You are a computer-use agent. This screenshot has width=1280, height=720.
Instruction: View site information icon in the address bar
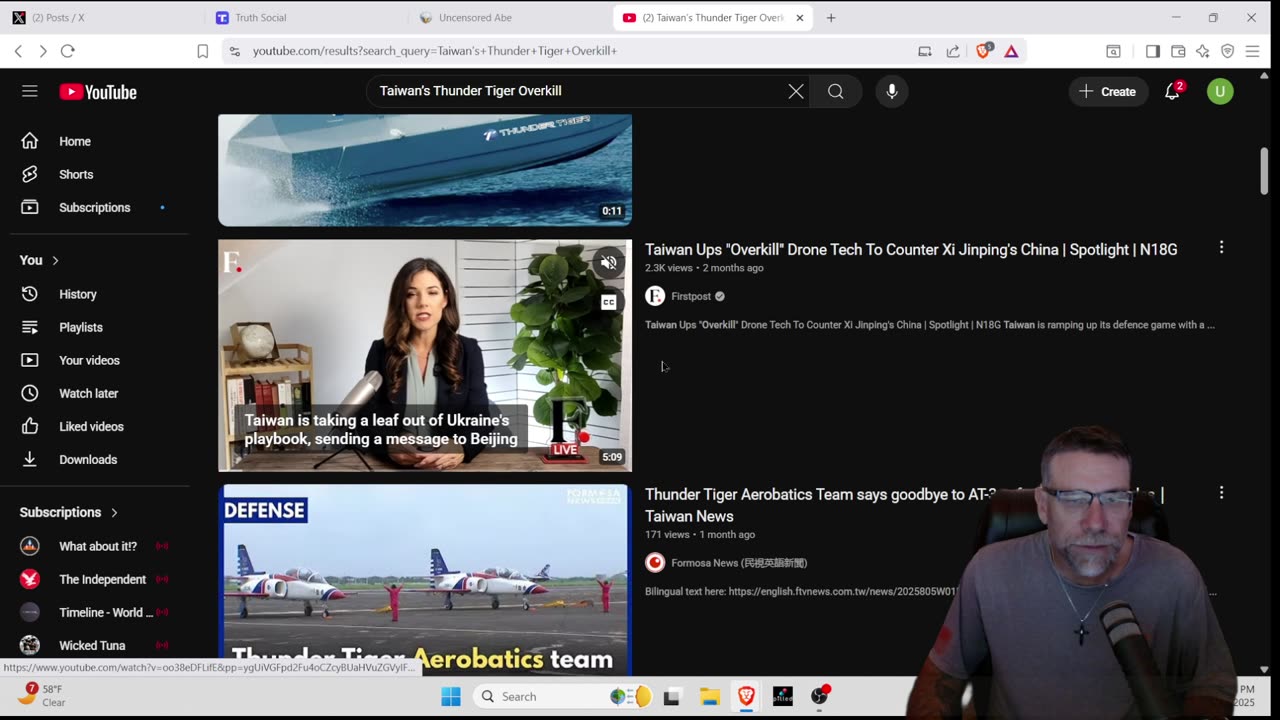pyautogui.click(x=235, y=51)
